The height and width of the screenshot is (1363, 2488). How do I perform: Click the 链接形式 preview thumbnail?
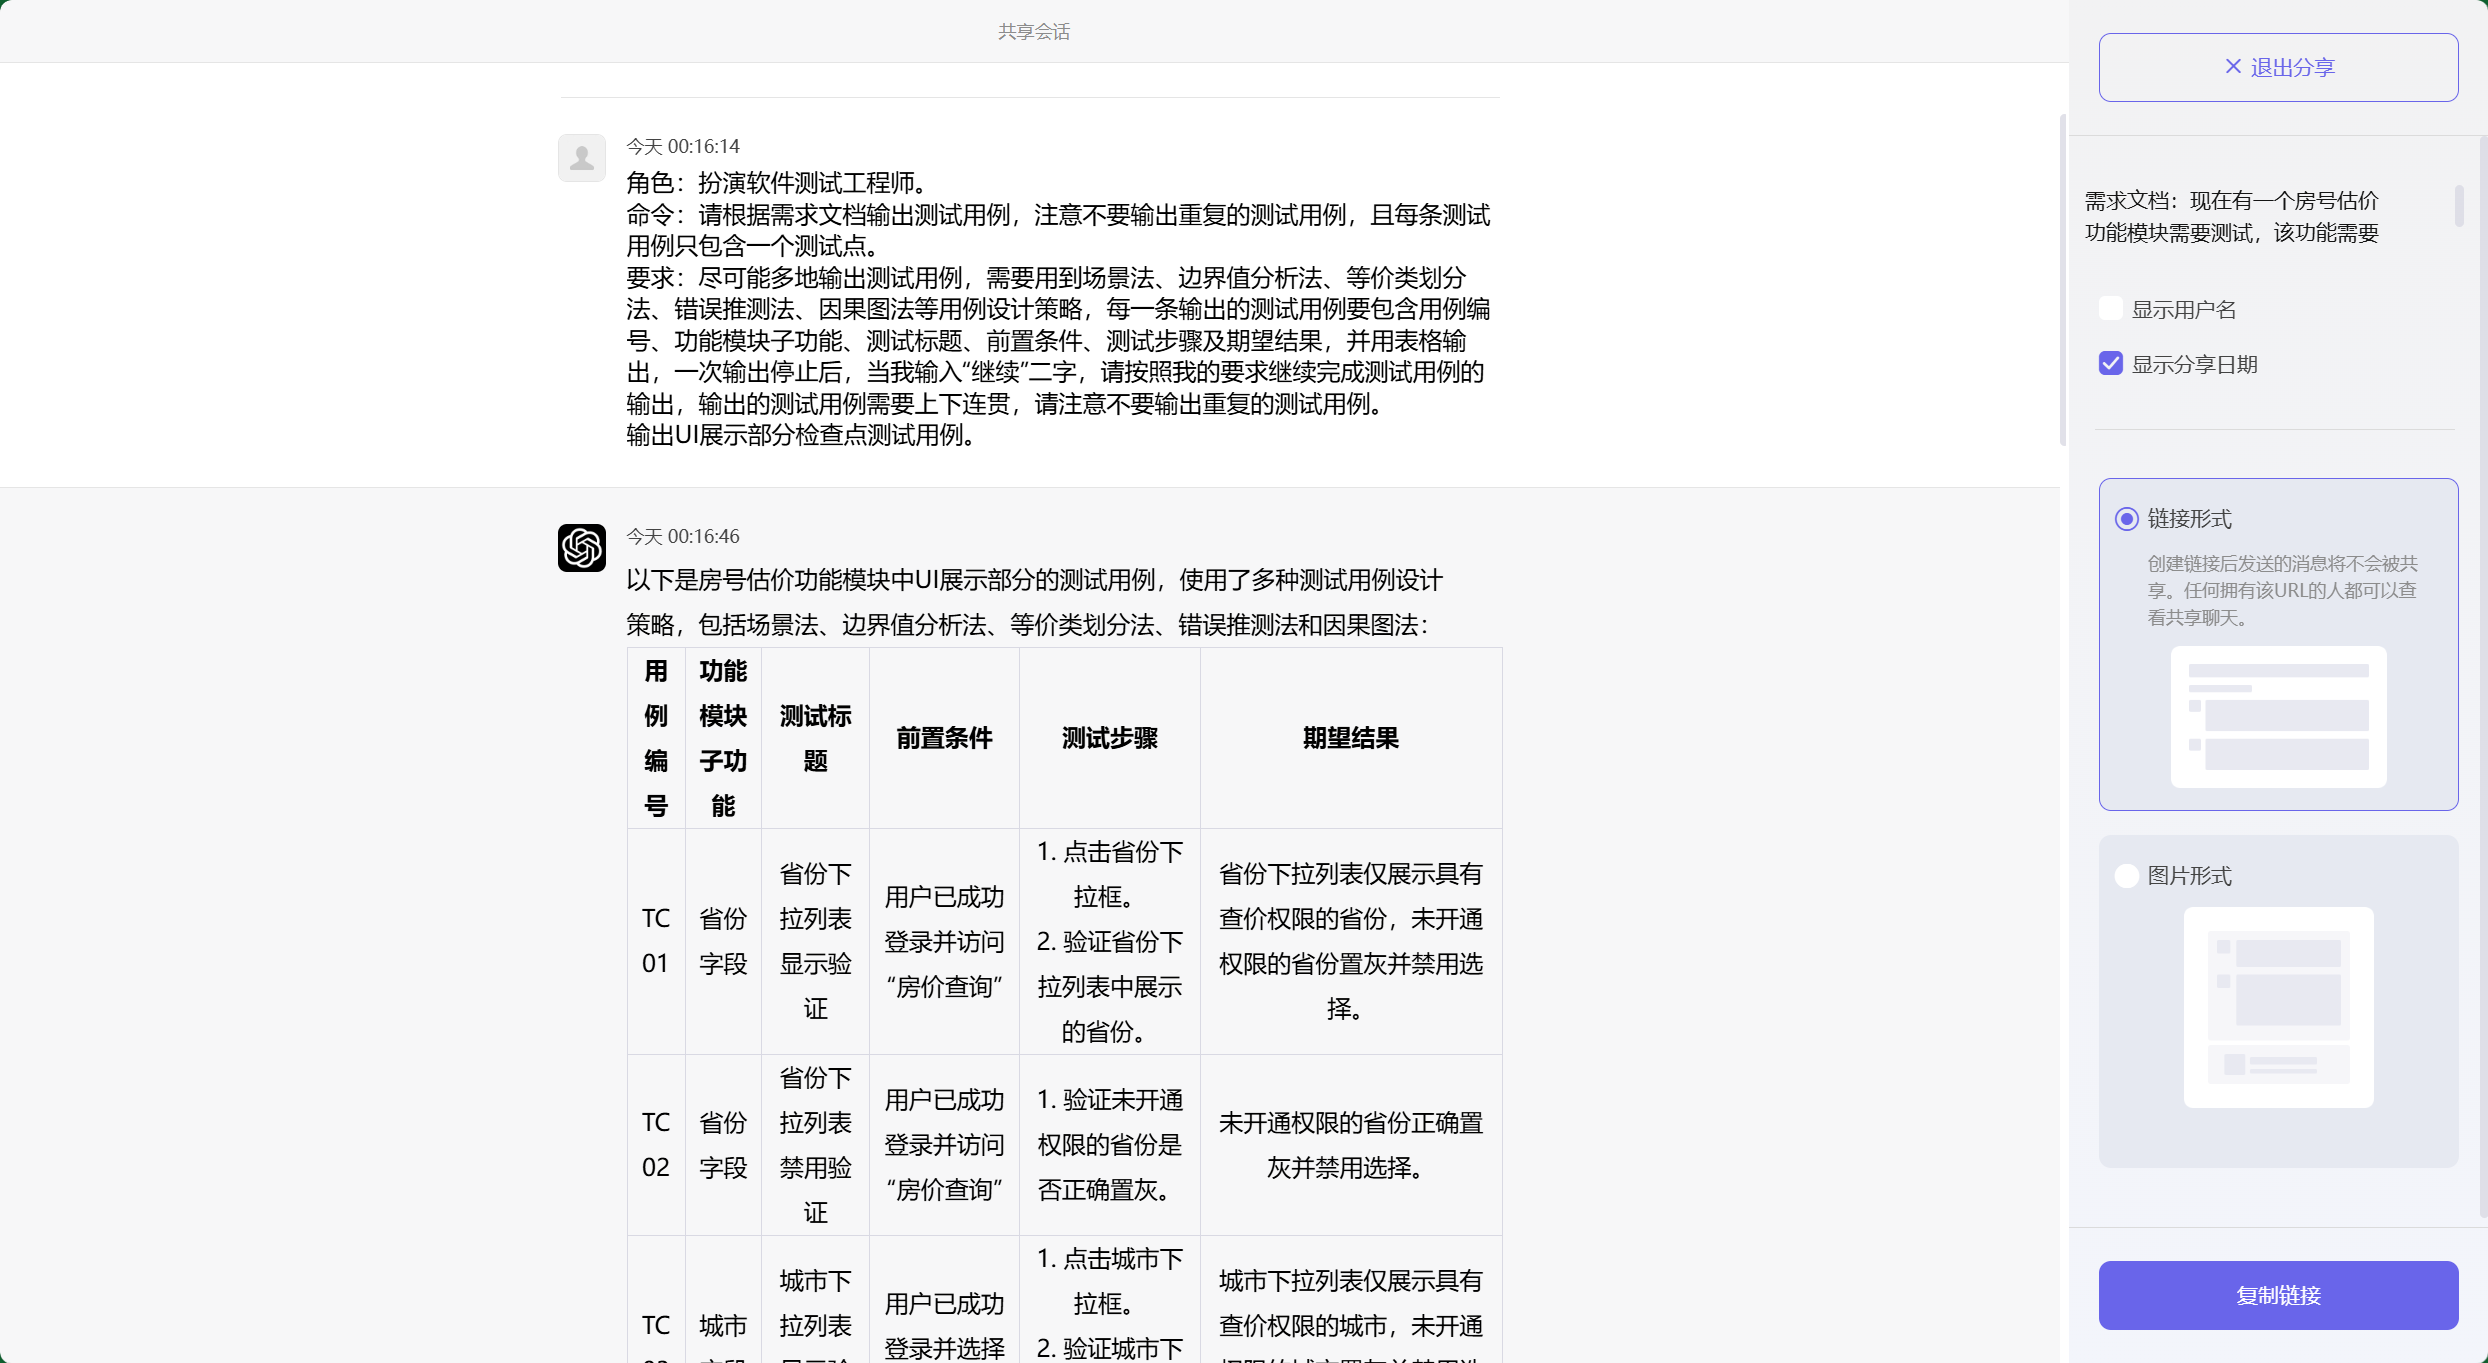click(2277, 717)
